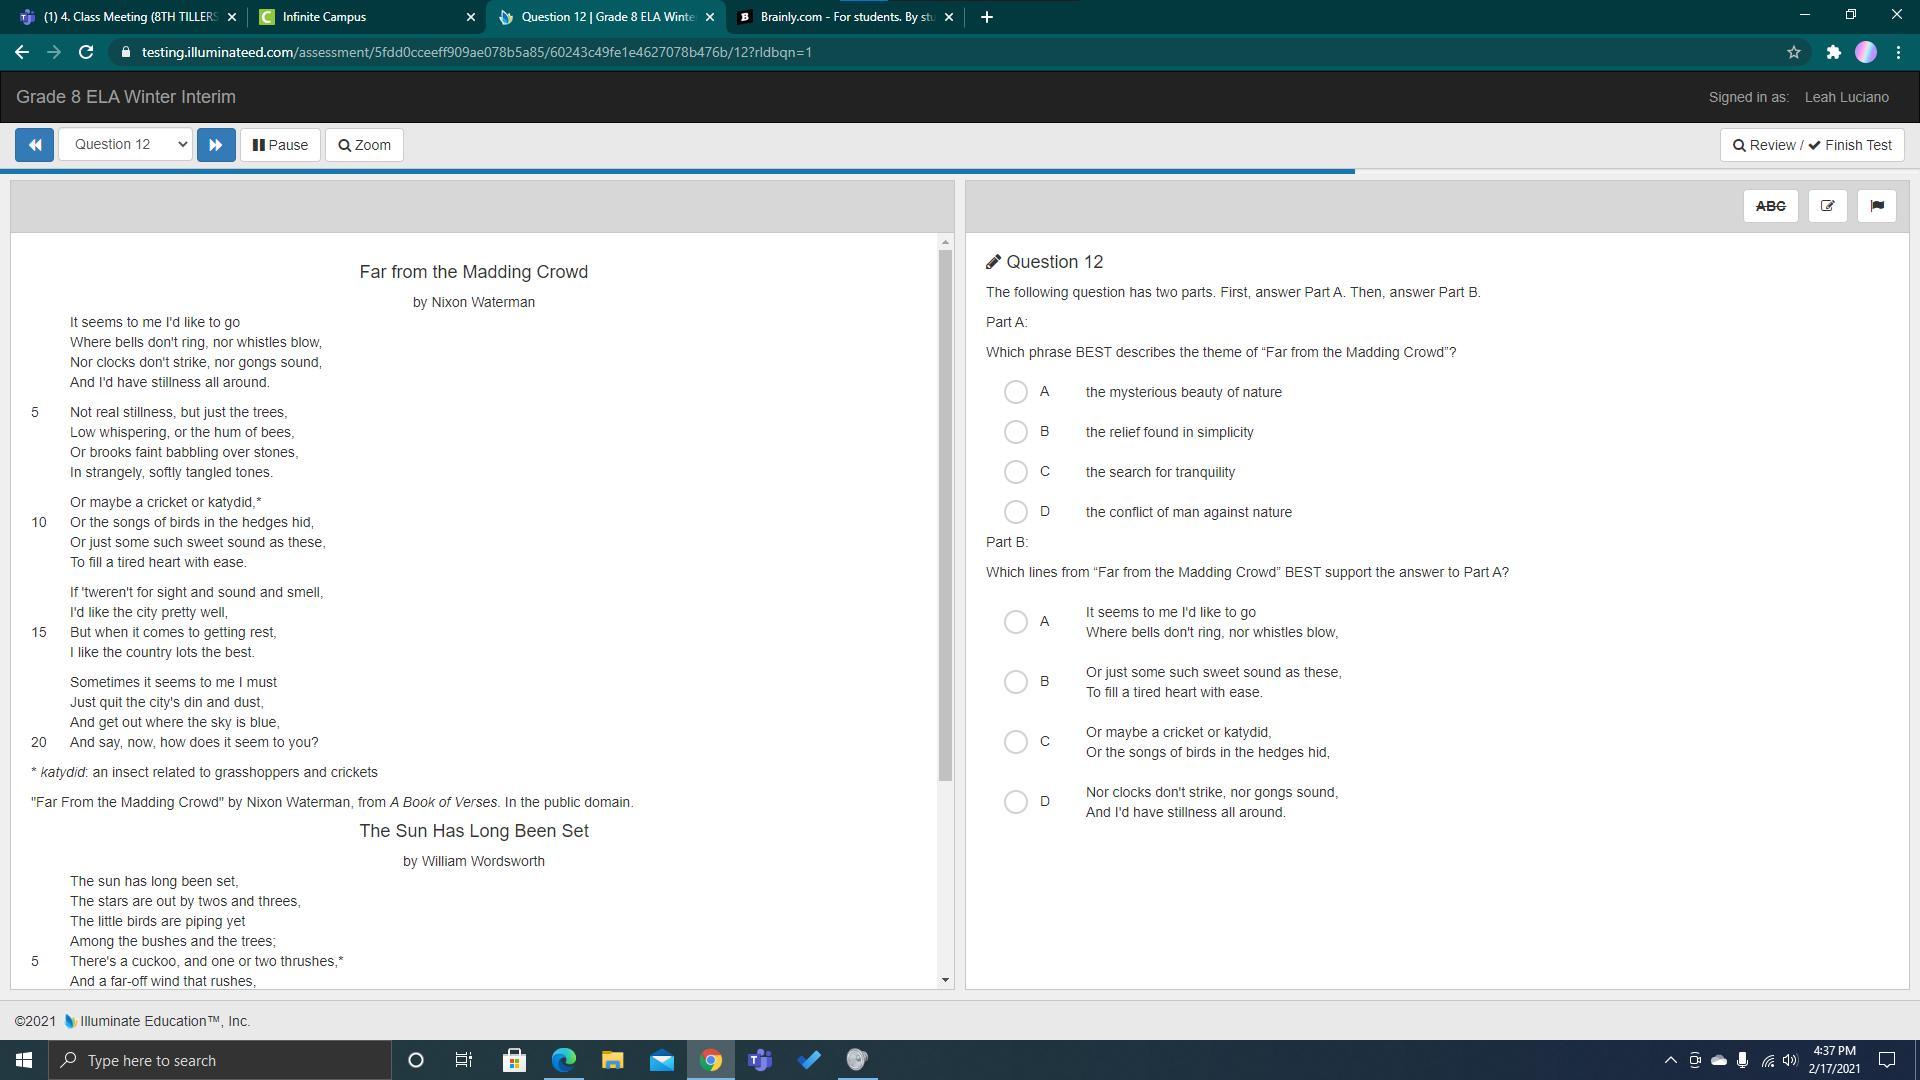Open the Question 12 dropdown selector
Image resolution: width=1920 pixels, height=1080 pixels.
coord(126,145)
